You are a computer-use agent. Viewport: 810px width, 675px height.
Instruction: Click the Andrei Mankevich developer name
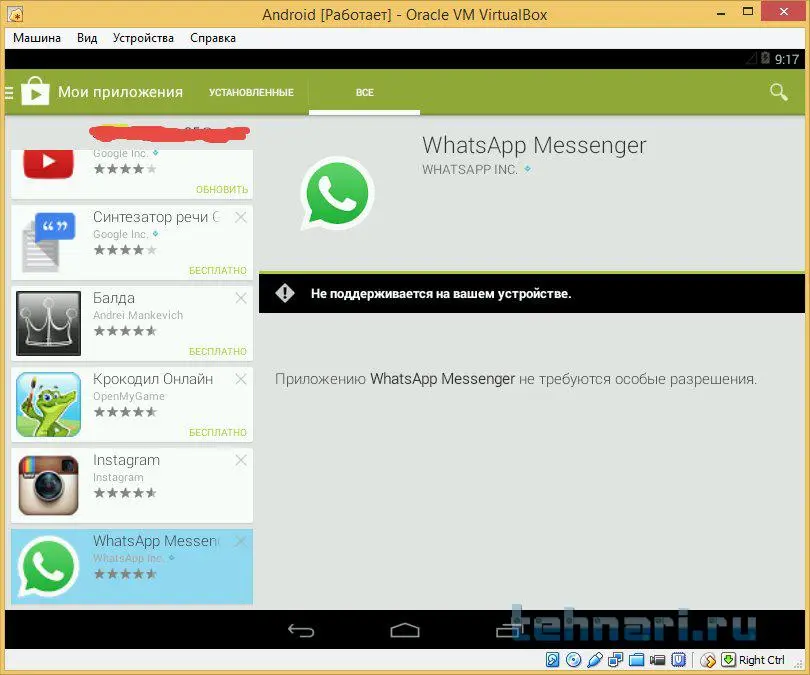click(x=138, y=316)
